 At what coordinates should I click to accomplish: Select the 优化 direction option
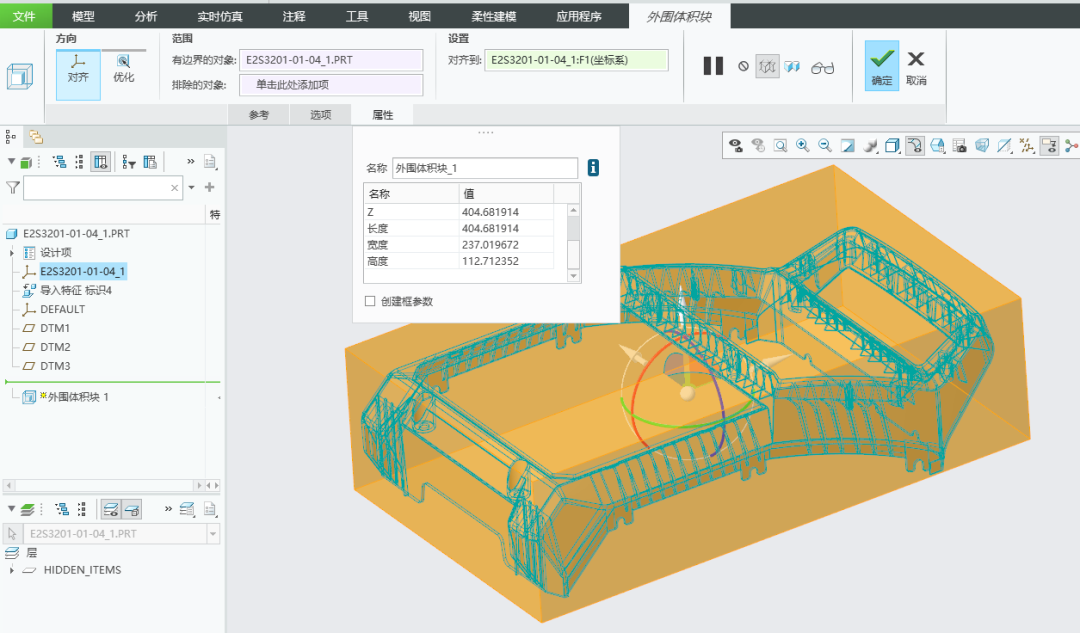[x=124, y=69]
